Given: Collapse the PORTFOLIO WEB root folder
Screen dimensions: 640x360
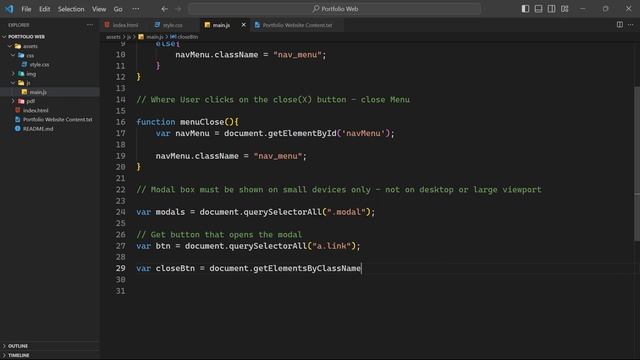Looking at the screenshot, I should (x=4, y=37).
